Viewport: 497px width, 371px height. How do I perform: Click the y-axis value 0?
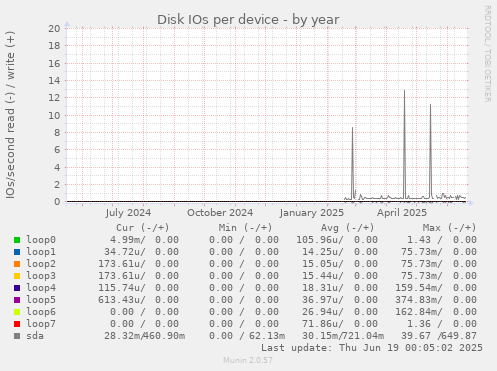57,202
